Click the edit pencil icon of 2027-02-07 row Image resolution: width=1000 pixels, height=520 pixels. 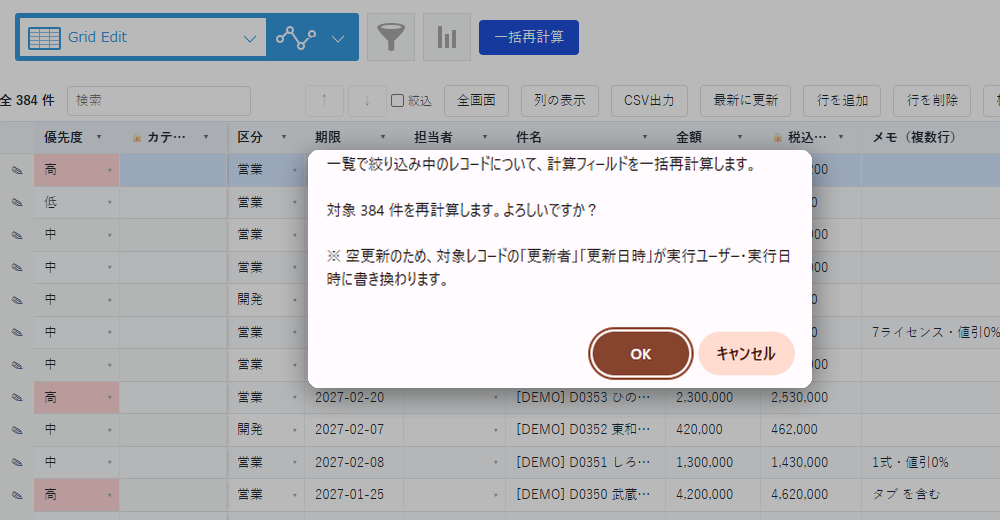tap(17, 430)
